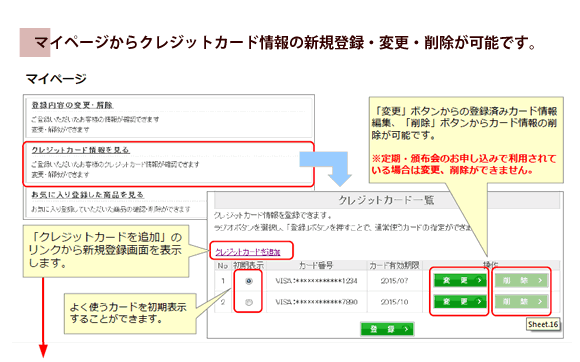Click the 初期表示 column header
The image size is (580, 362).
(x=248, y=265)
